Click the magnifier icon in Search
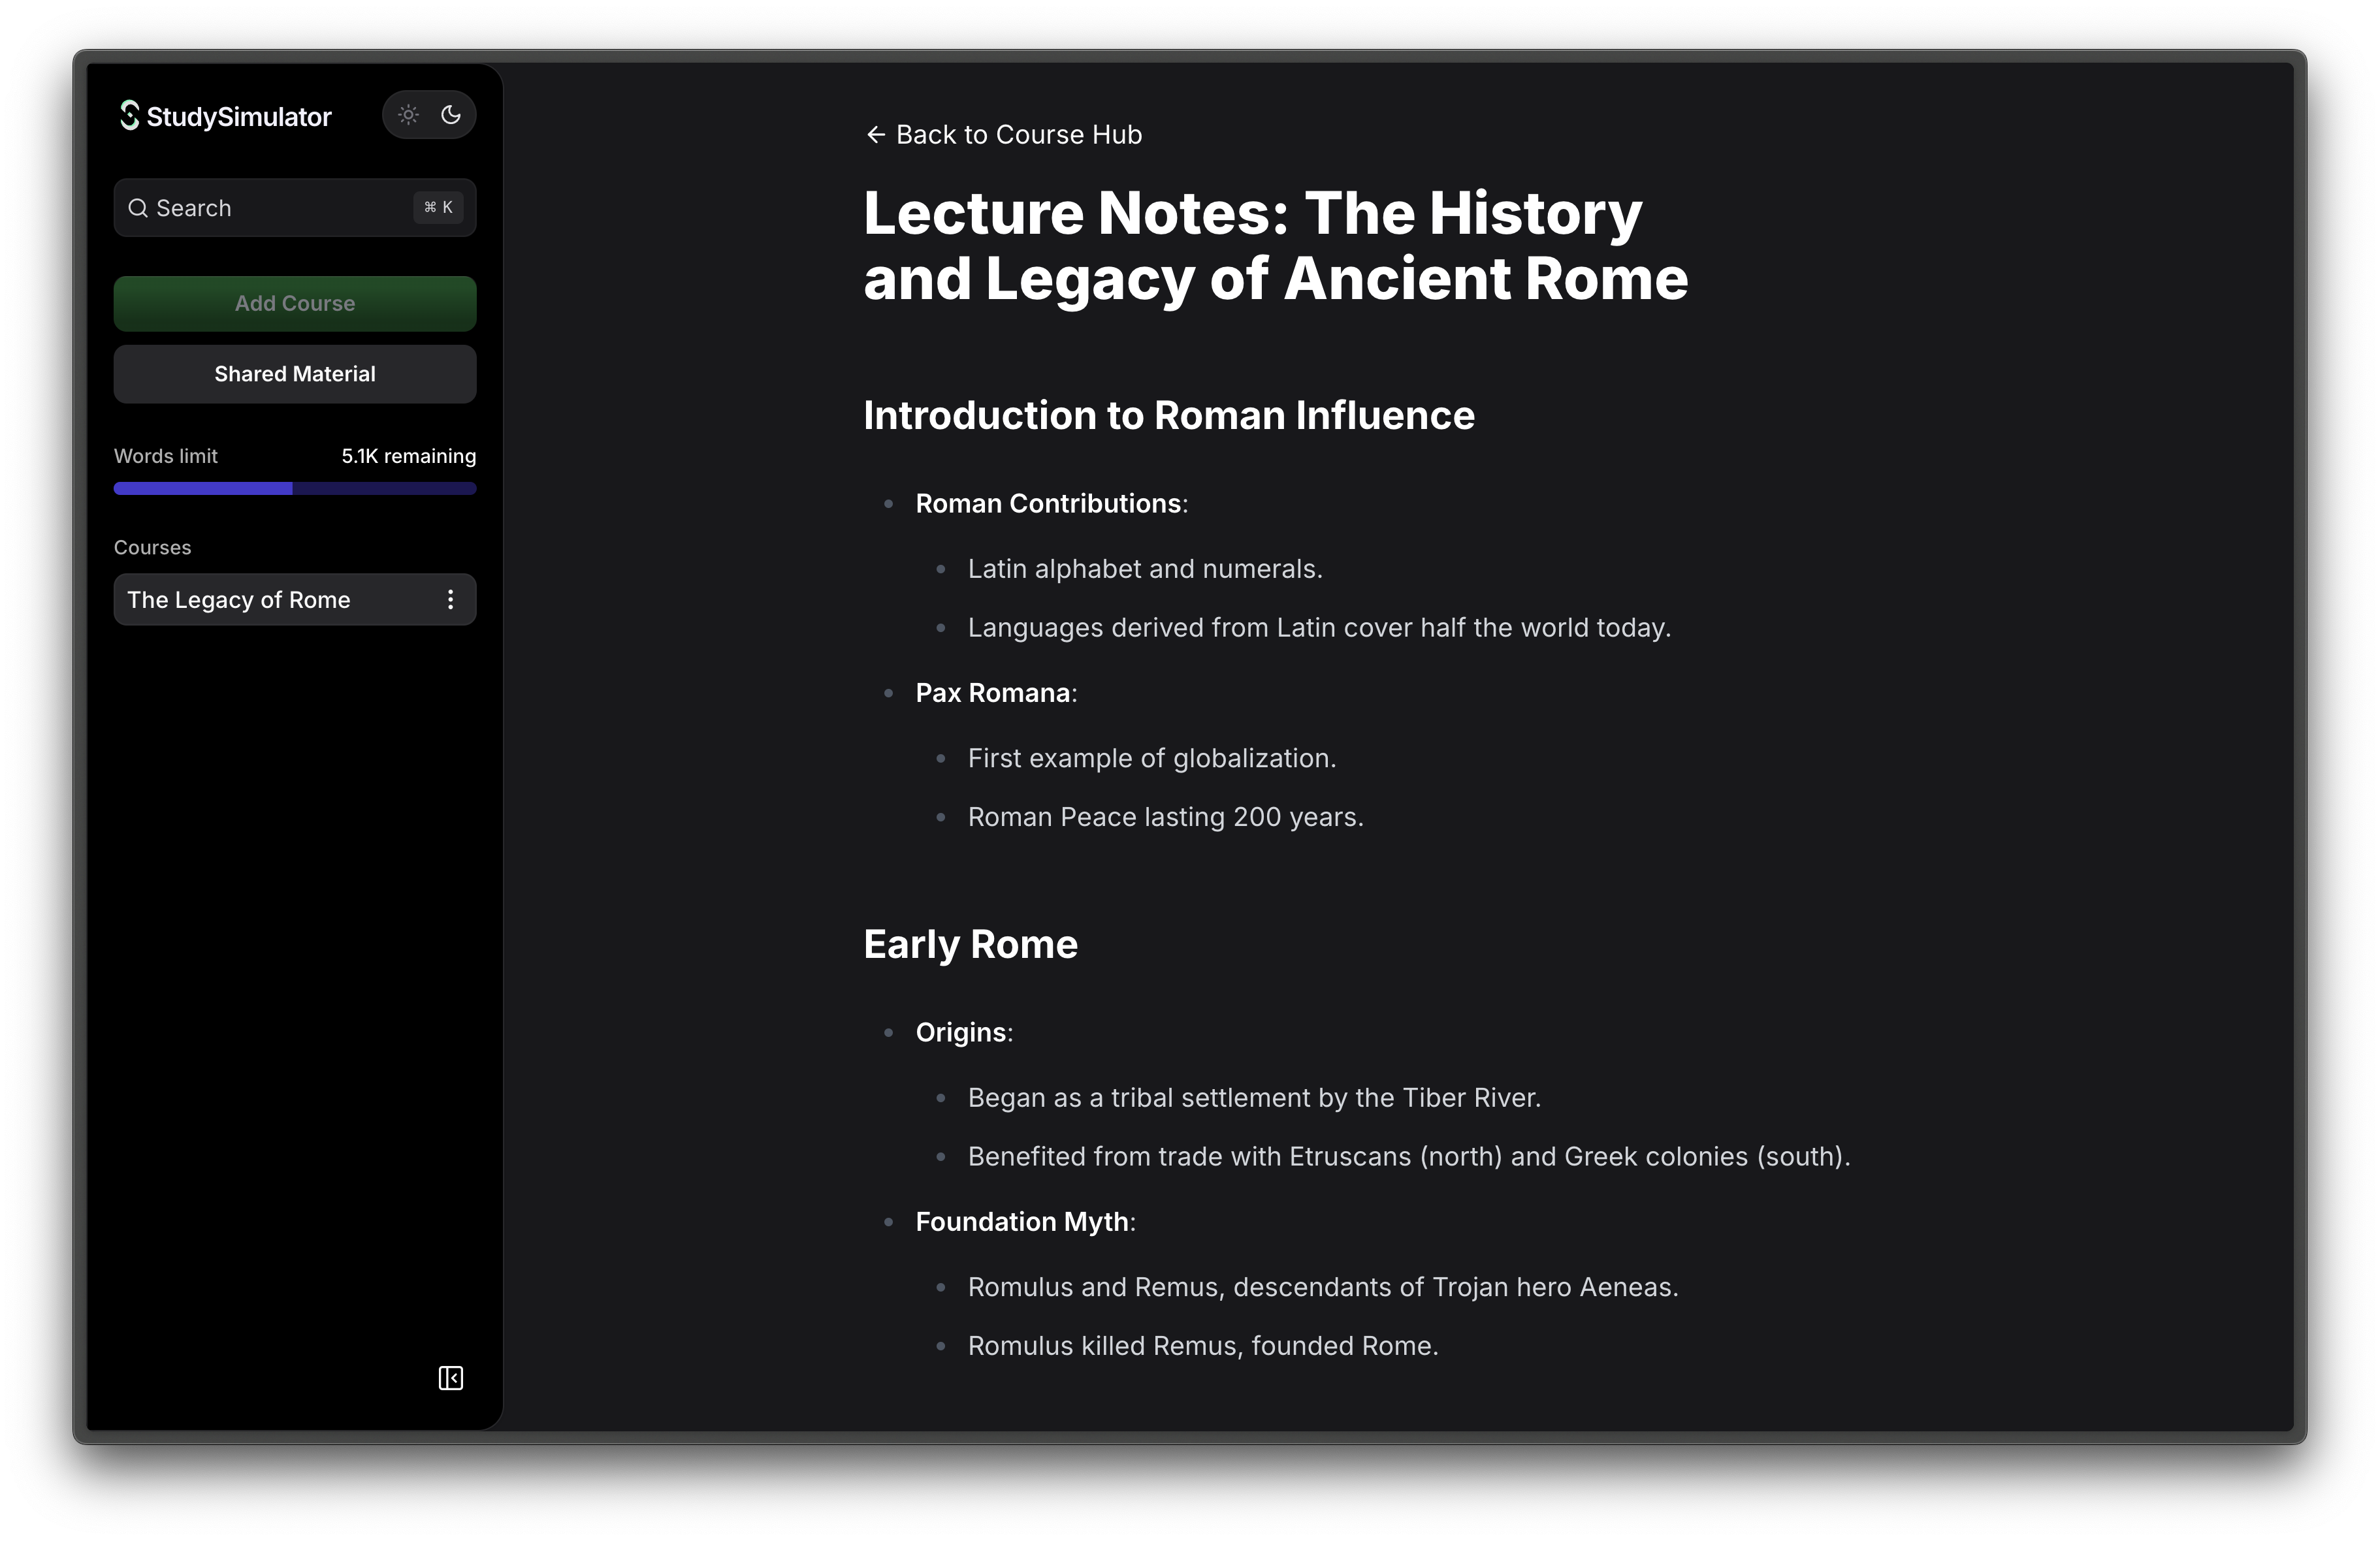 [x=138, y=208]
